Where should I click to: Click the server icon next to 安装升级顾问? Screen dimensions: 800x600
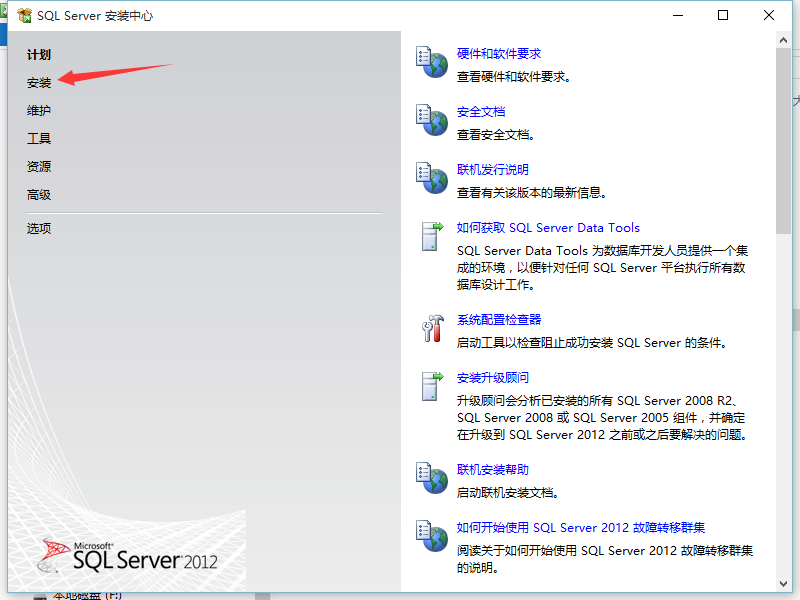(x=432, y=386)
